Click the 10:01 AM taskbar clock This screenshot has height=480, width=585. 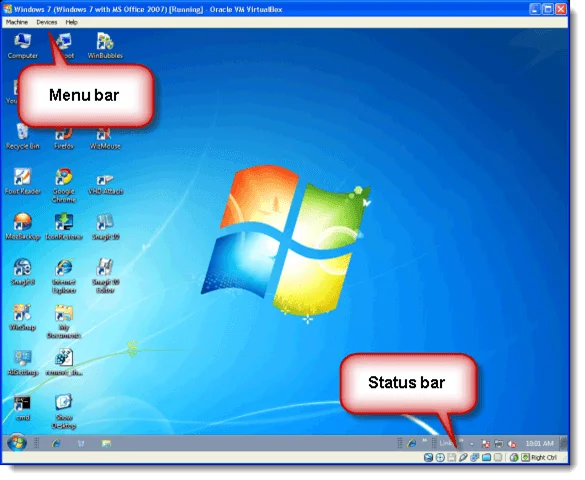pyautogui.click(x=539, y=444)
